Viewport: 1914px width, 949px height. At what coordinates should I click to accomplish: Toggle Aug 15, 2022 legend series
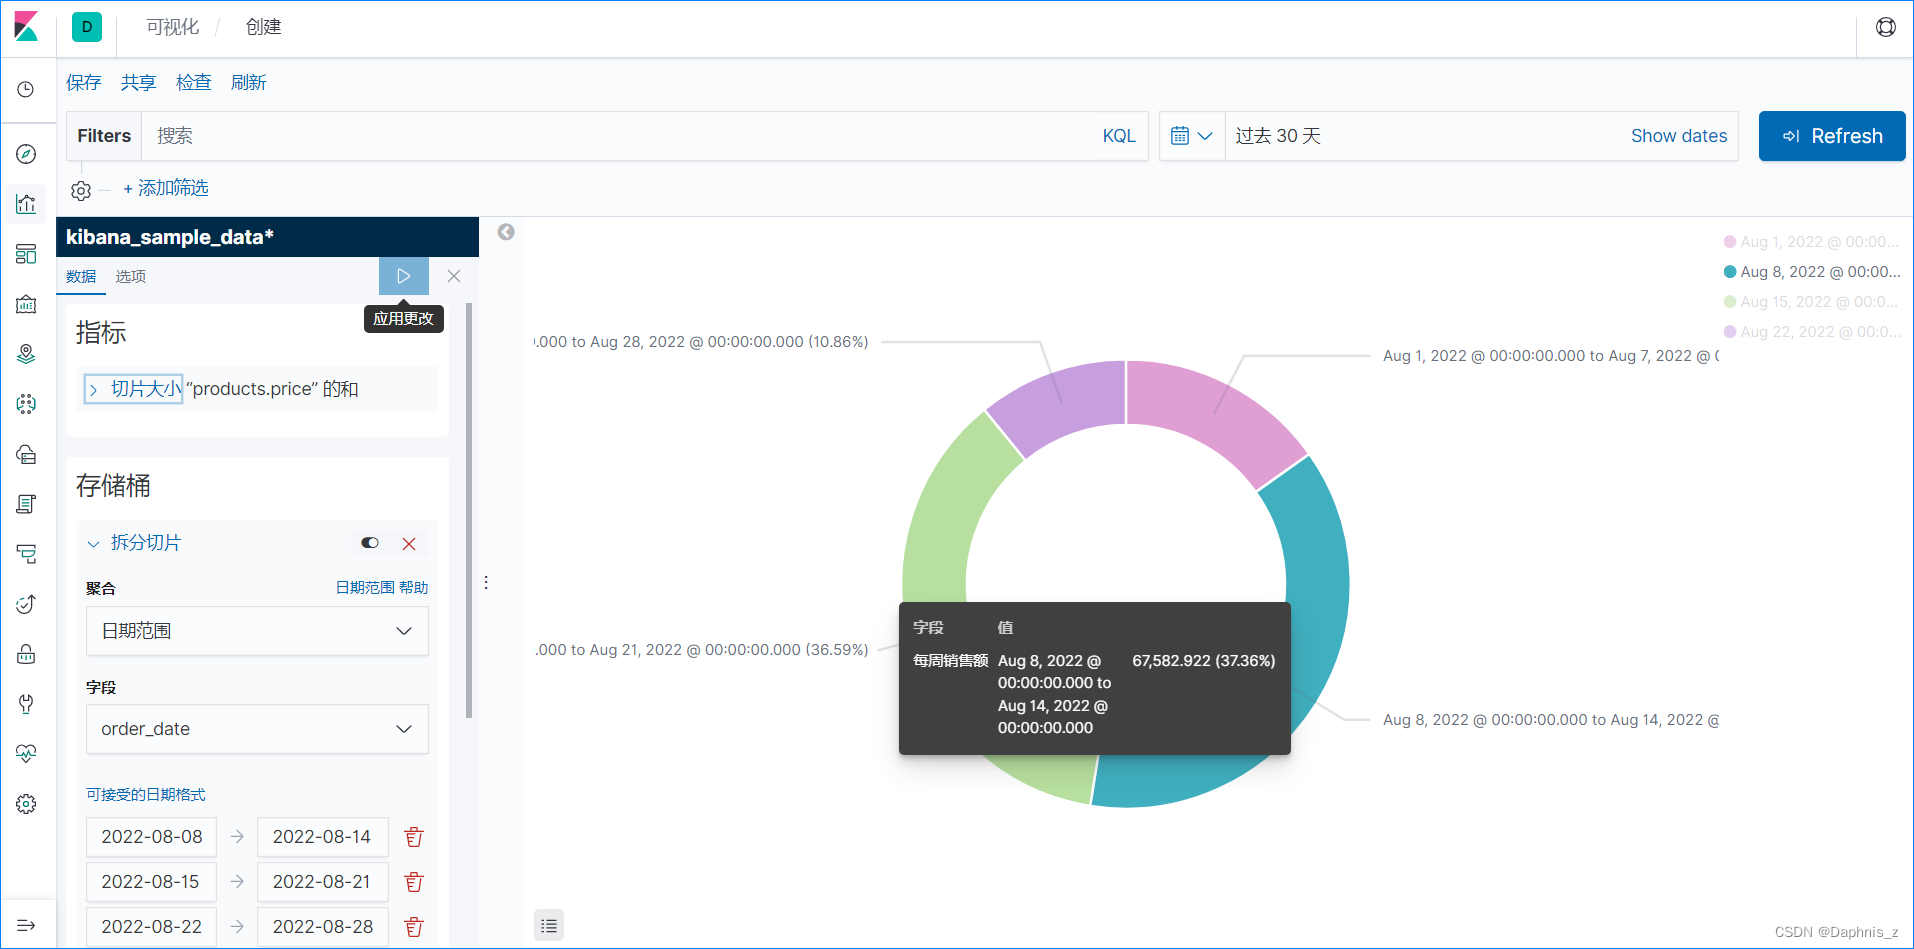(1812, 302)
